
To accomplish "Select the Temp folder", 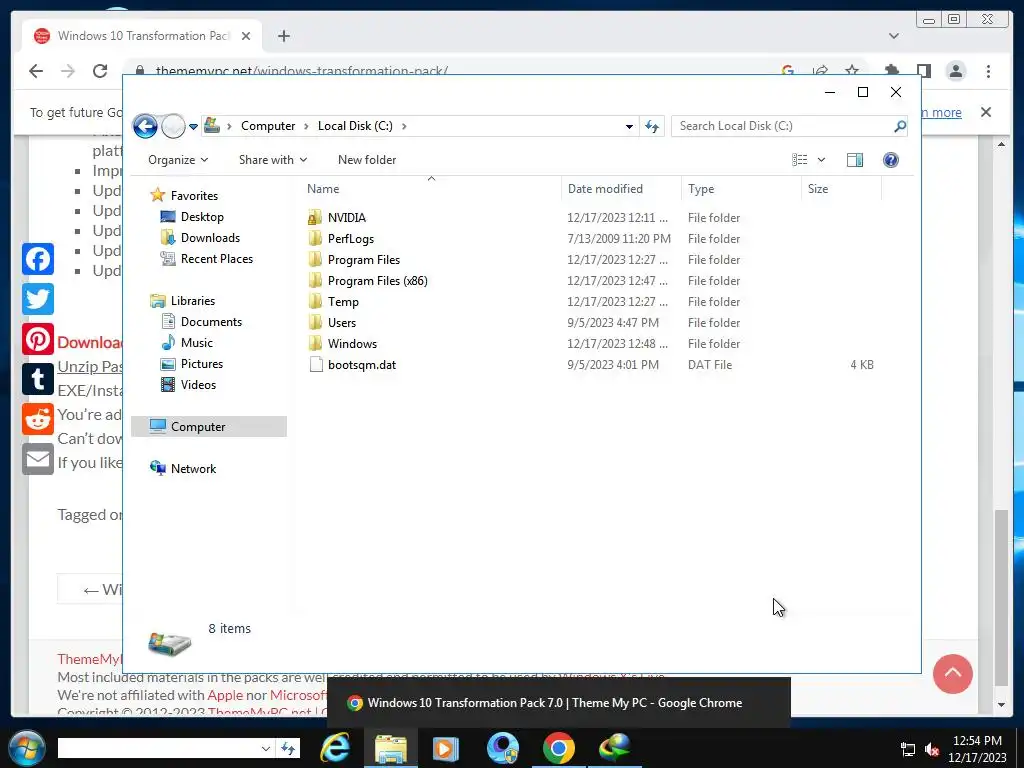I will (343, 302).
